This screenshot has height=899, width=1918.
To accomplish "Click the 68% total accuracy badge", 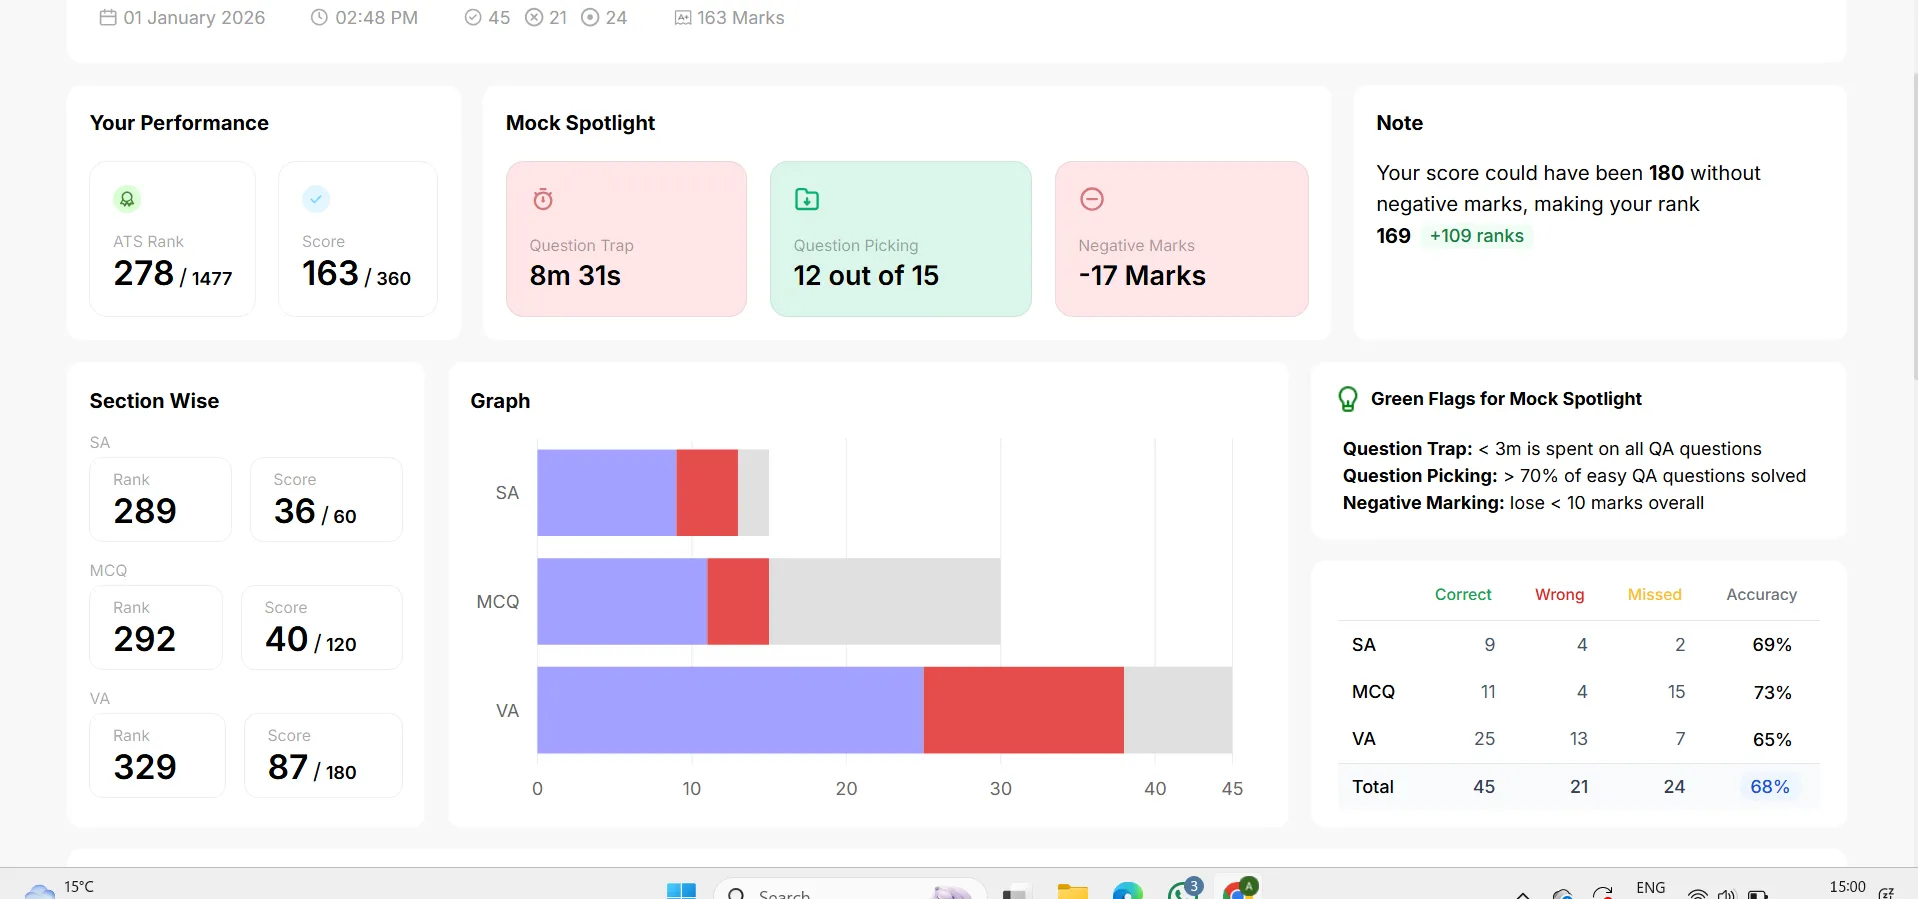I will click(x=1770, y=787).
